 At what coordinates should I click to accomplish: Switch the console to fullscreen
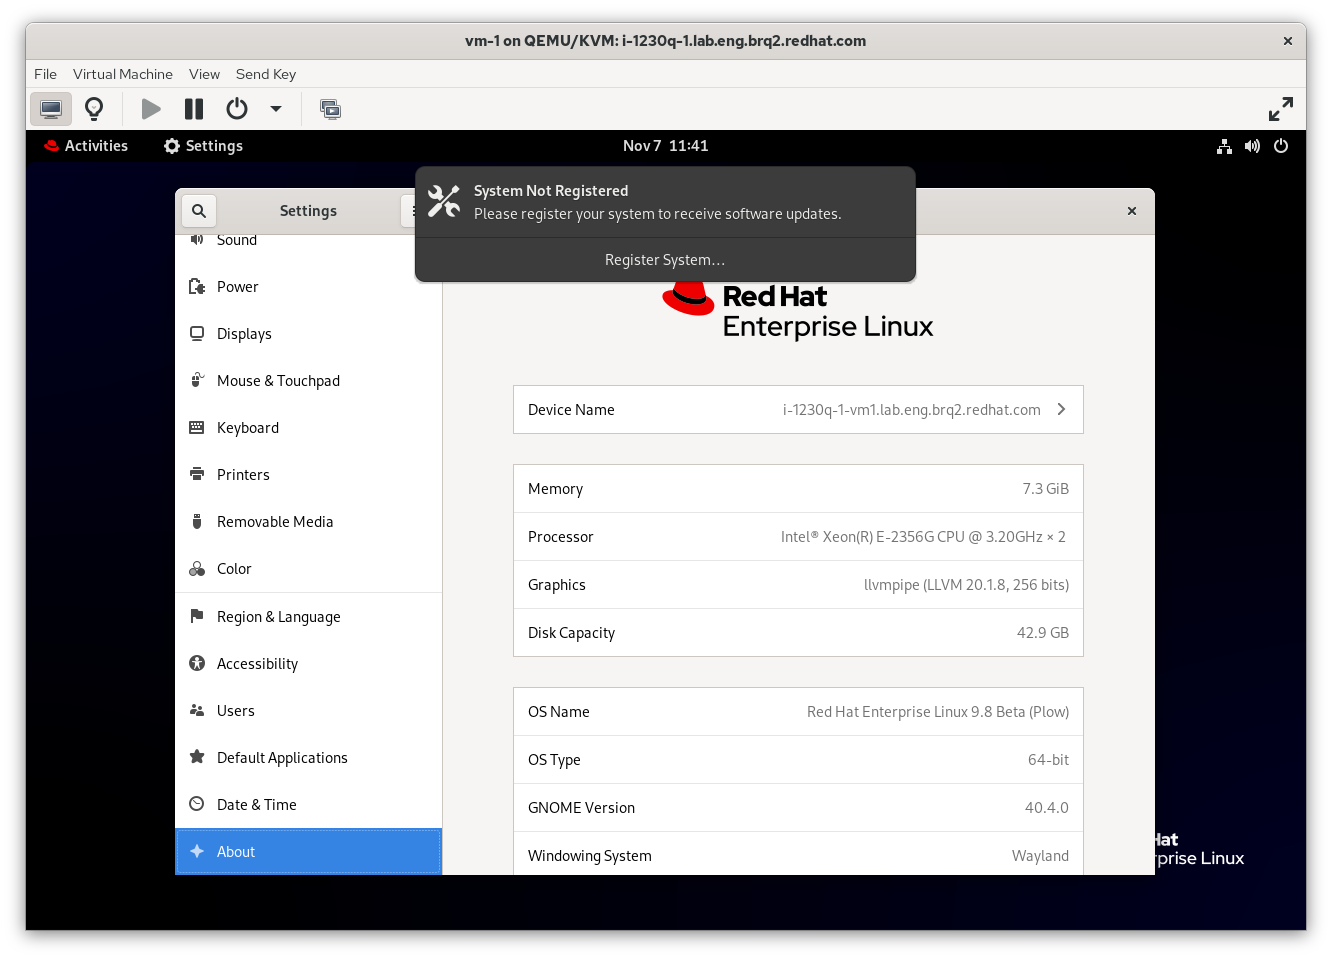pyautogui.click(x=1281, y=108)
